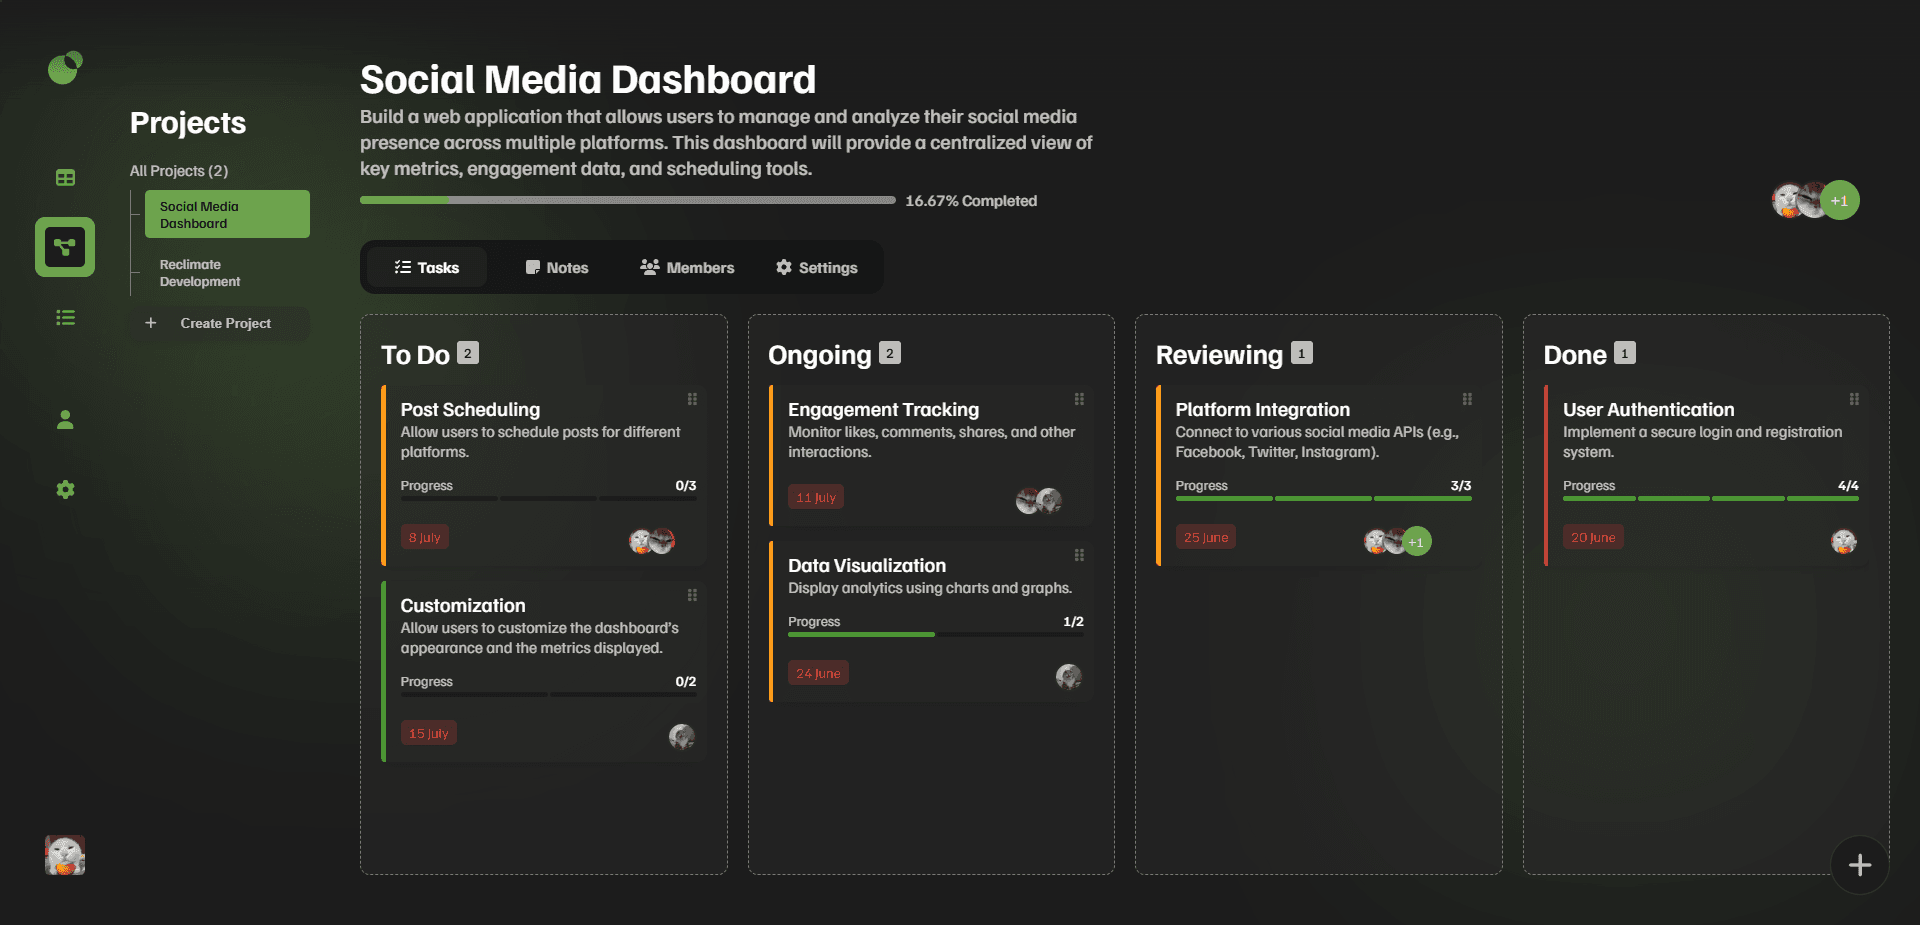Click the 16.67% Completed progress bar
This screenshot has width=1920, height=925.
[x=625, y=200]
